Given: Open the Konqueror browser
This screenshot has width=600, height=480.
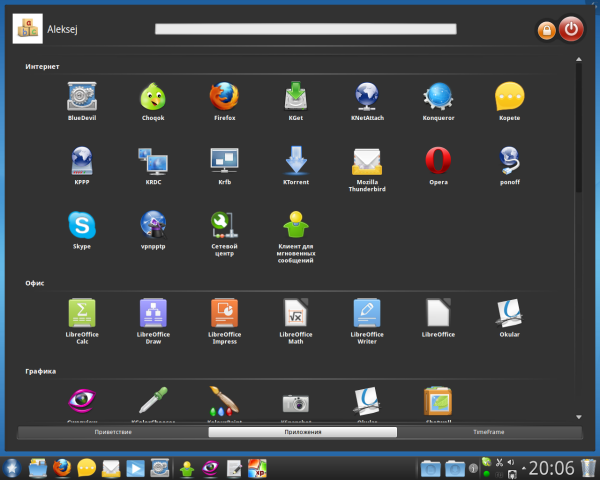Looking at the screenshot, I should tap(438, 101).
